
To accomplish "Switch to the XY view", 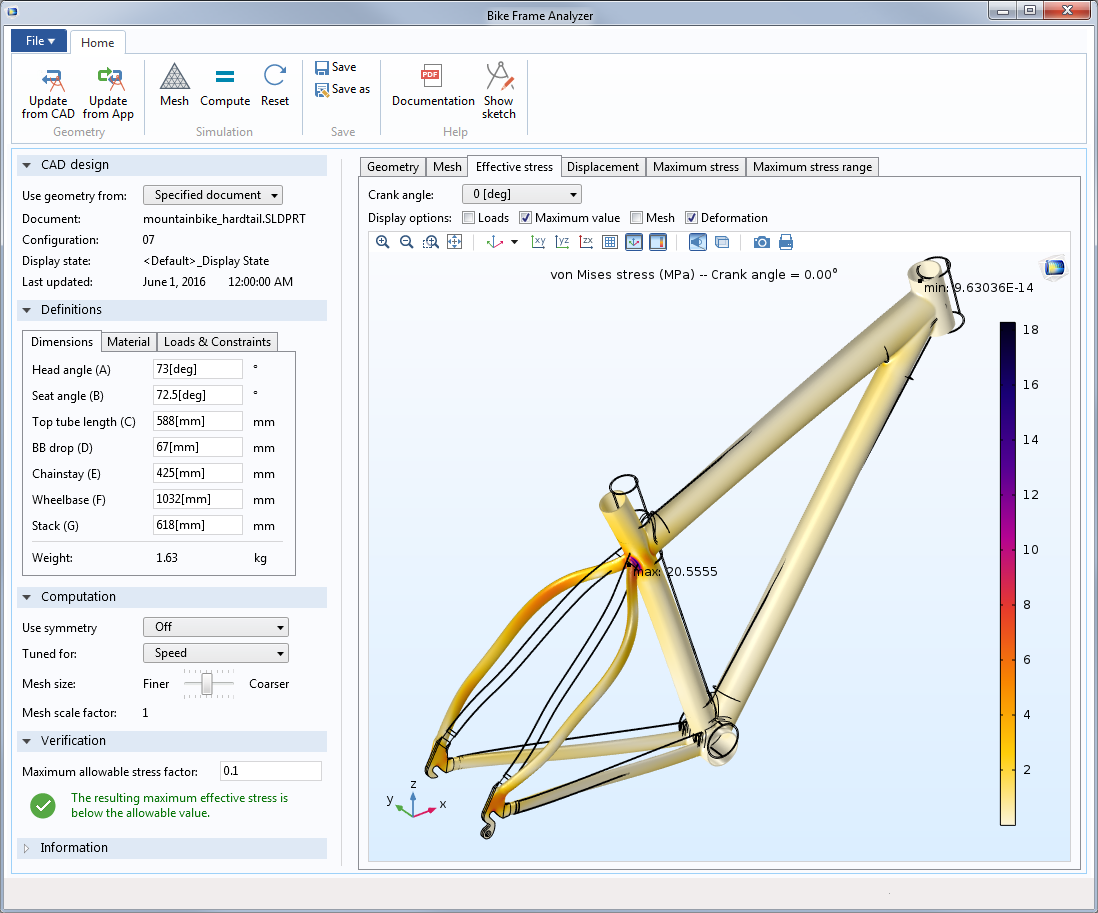I will pos(538,242).
